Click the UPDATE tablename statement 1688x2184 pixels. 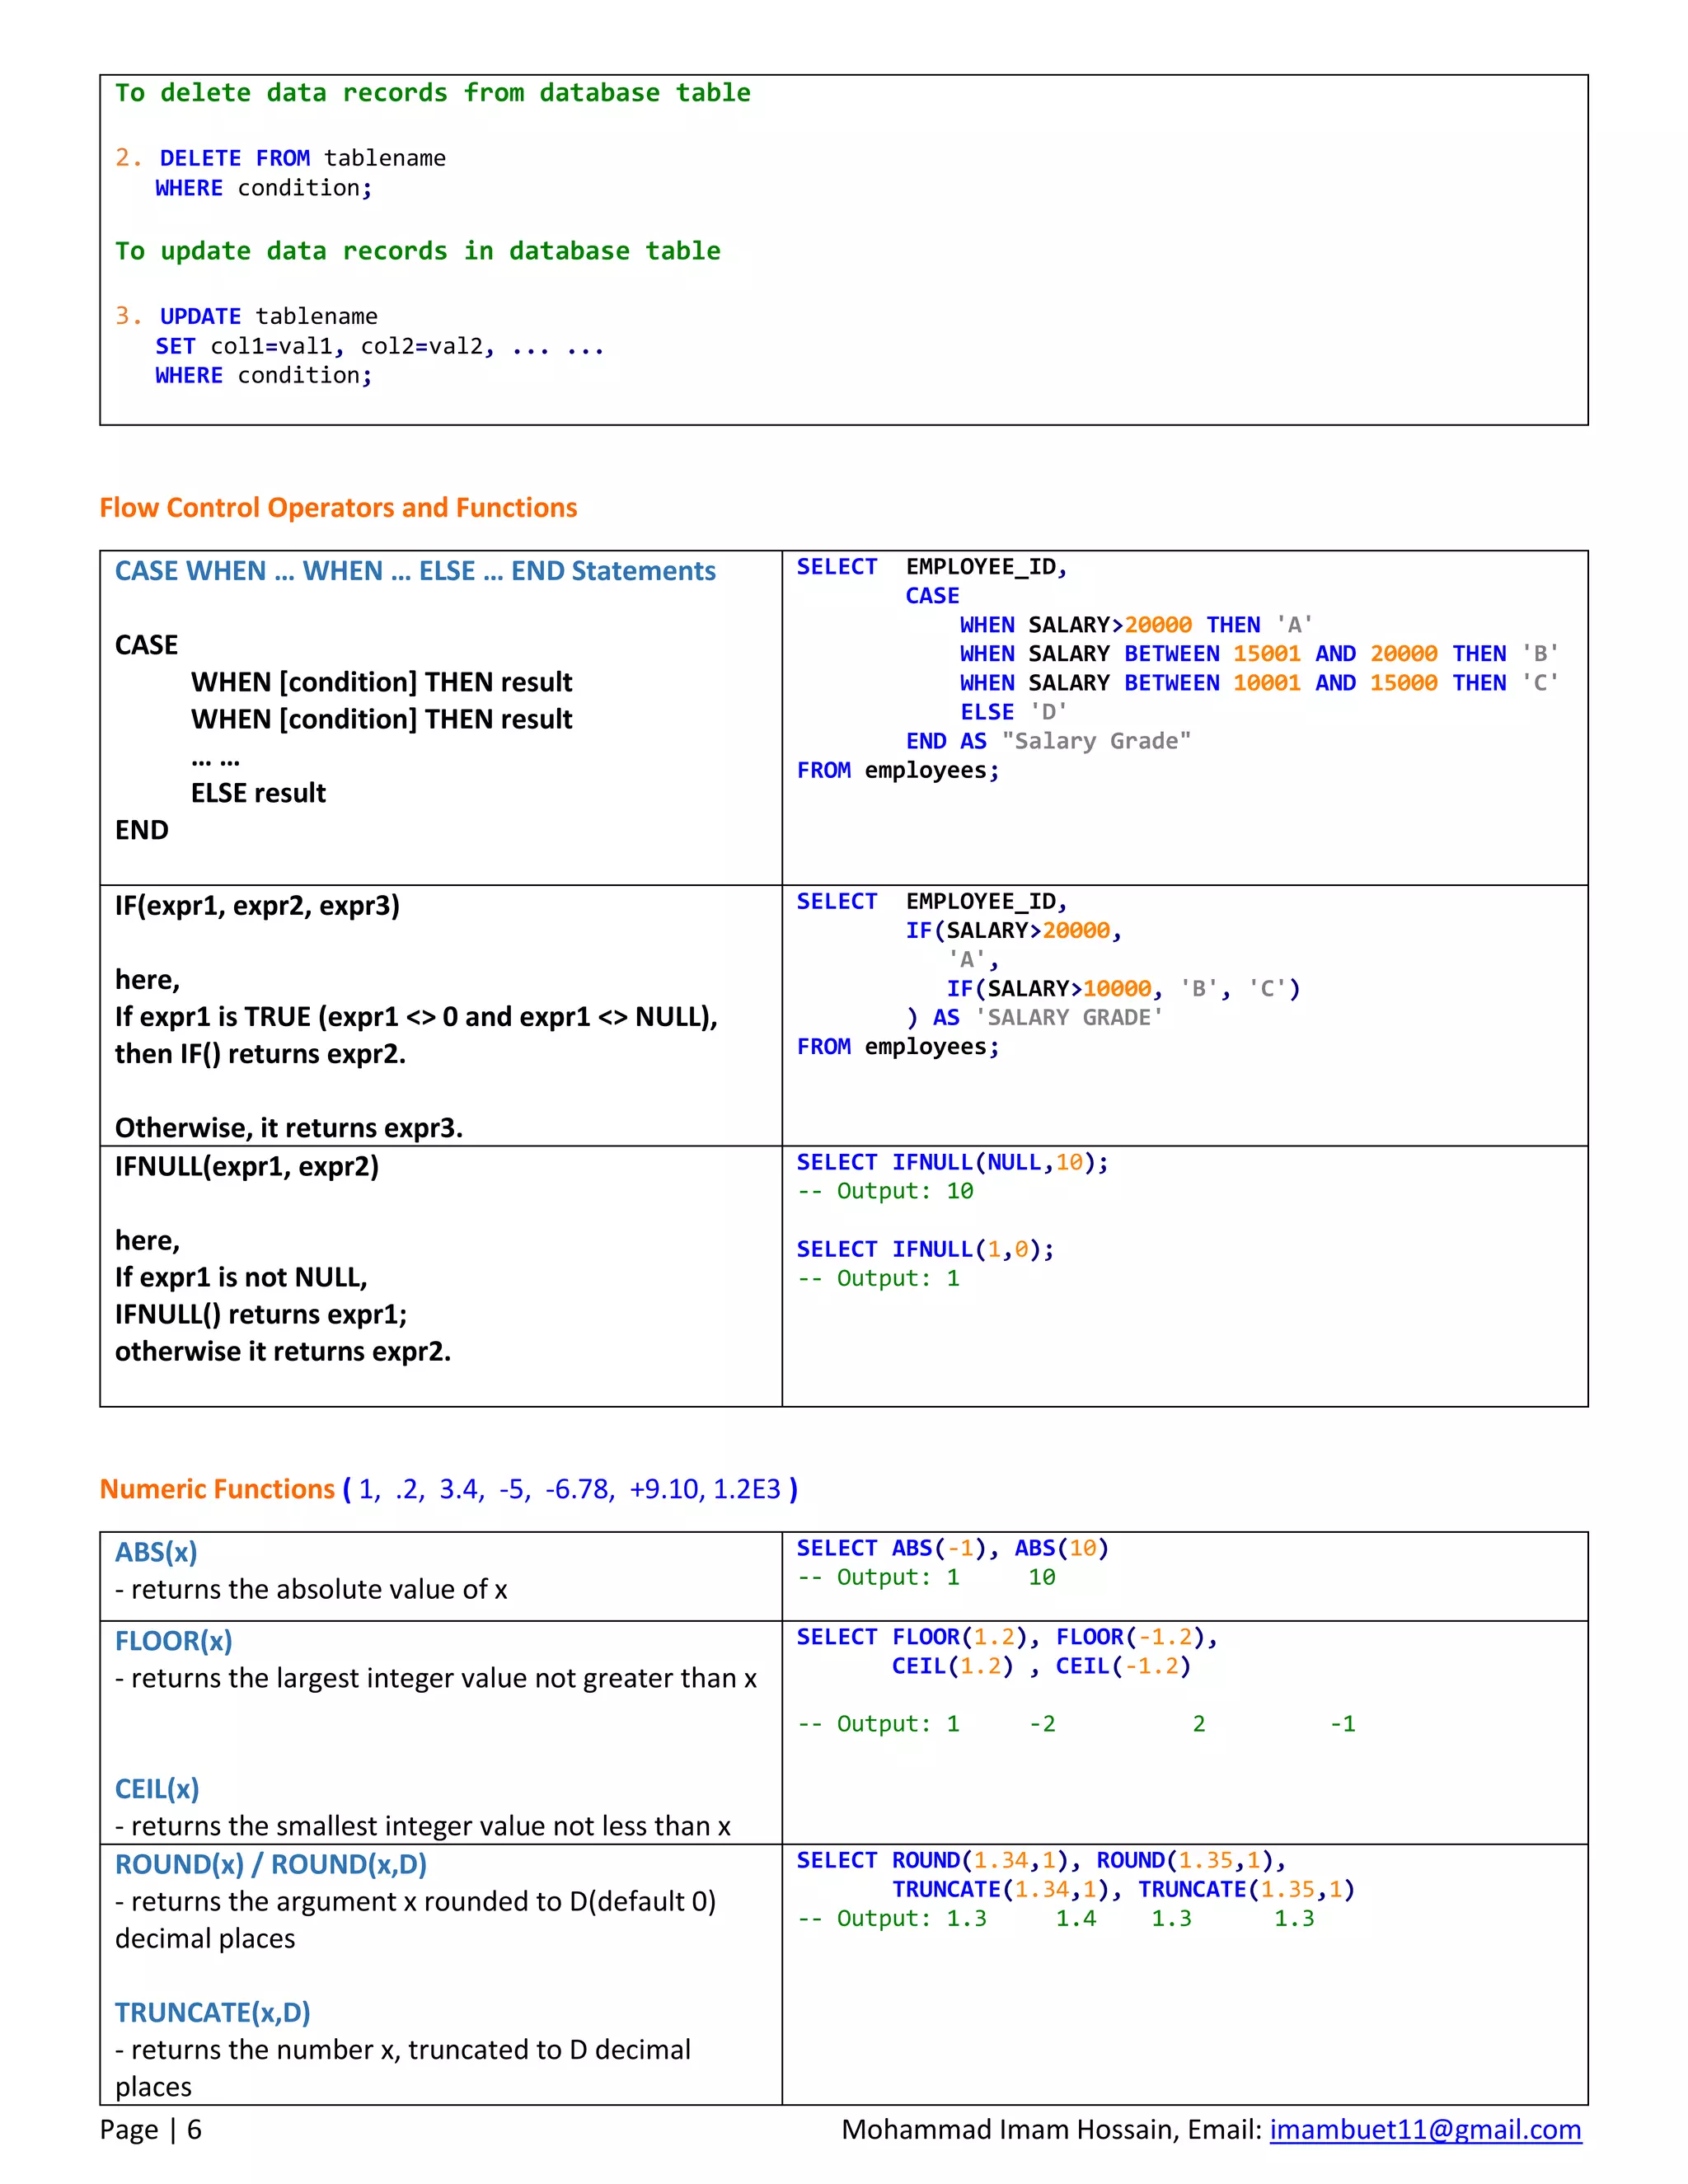coord(268,316)
